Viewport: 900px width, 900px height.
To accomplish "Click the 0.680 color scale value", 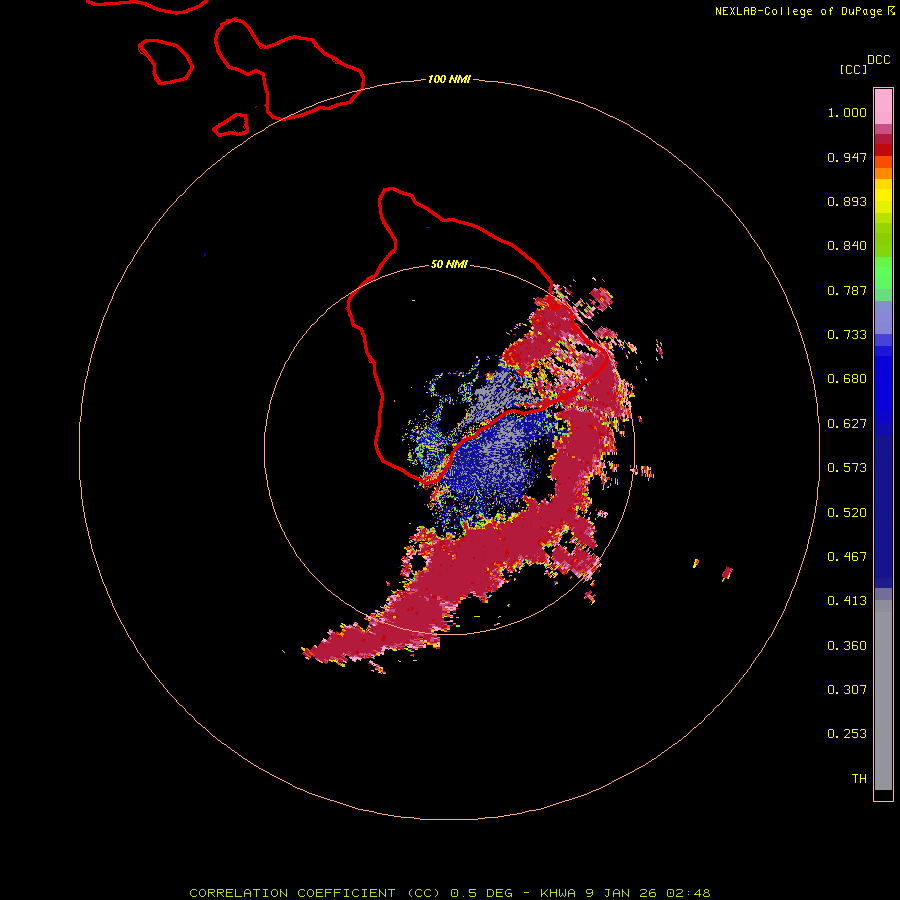I will (847, 379).
